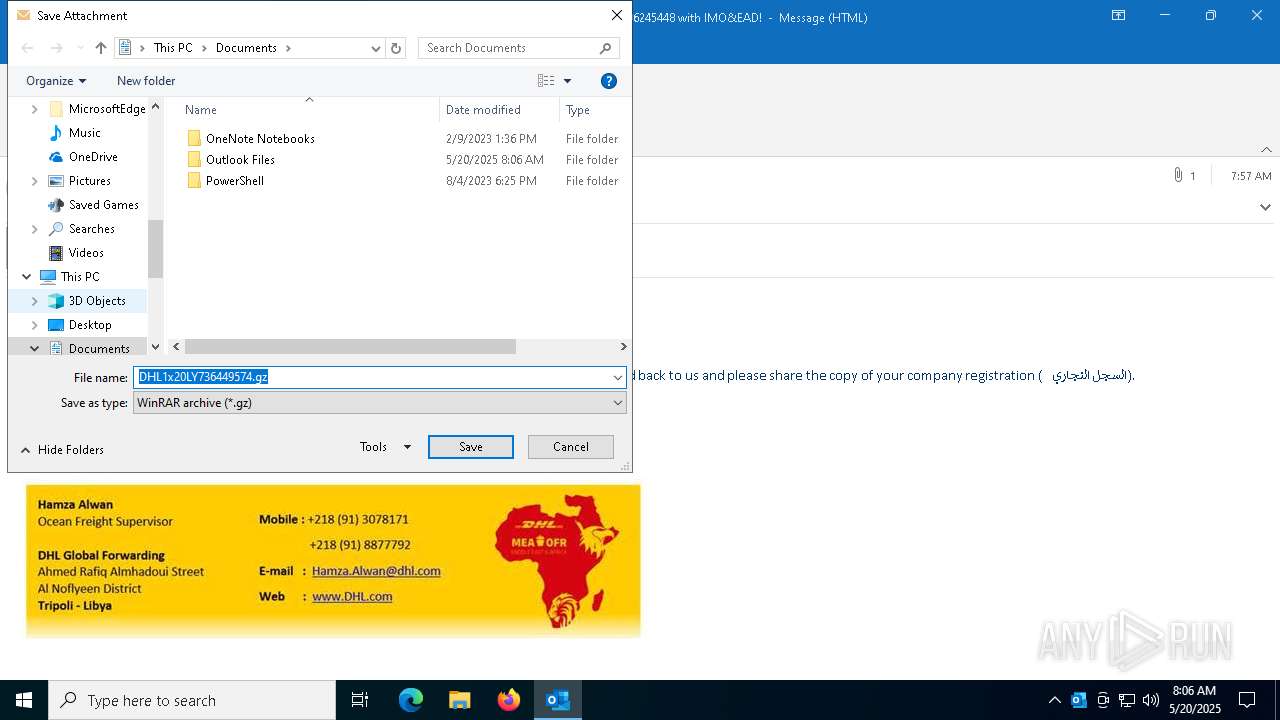1280x720 pixels.
Task: Change view layout icon
Action: click(546, 81)
